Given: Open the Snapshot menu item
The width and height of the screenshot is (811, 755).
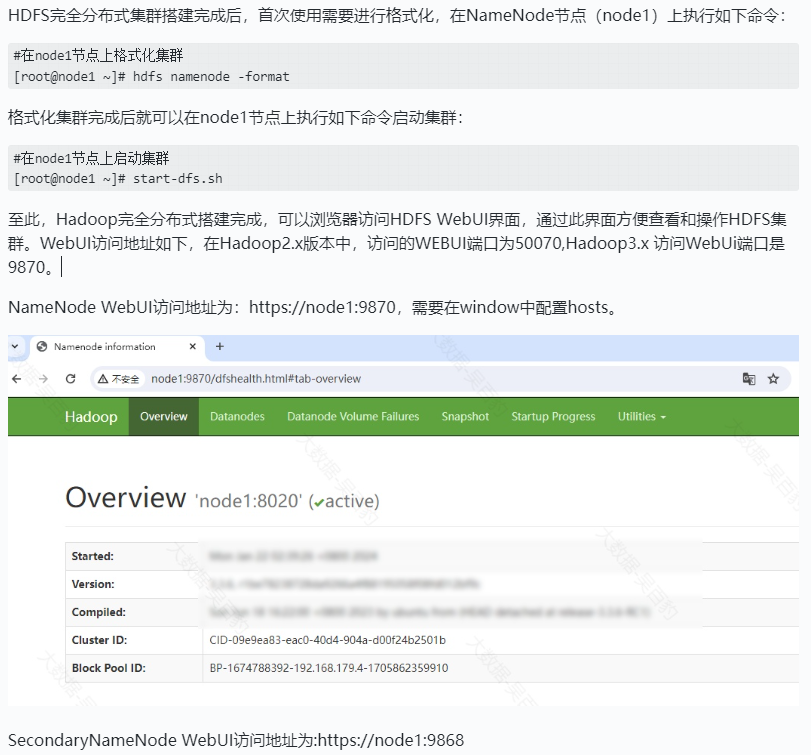Looking at the screenshot, I should [465, 417].
